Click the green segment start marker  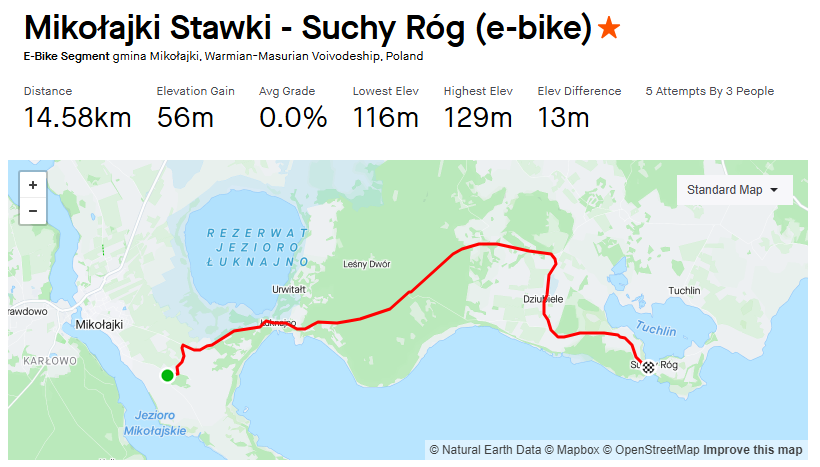167,375
